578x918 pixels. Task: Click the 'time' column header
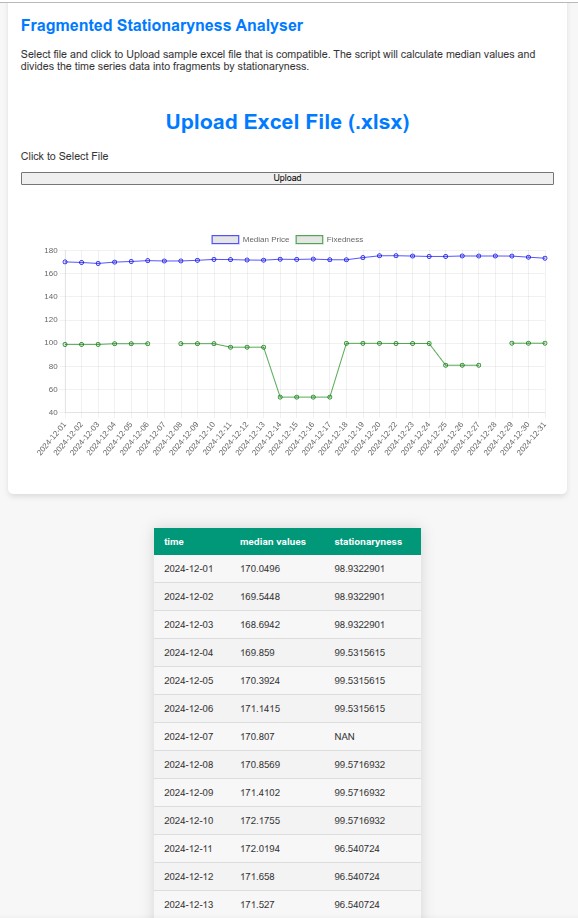coord(174,542)
